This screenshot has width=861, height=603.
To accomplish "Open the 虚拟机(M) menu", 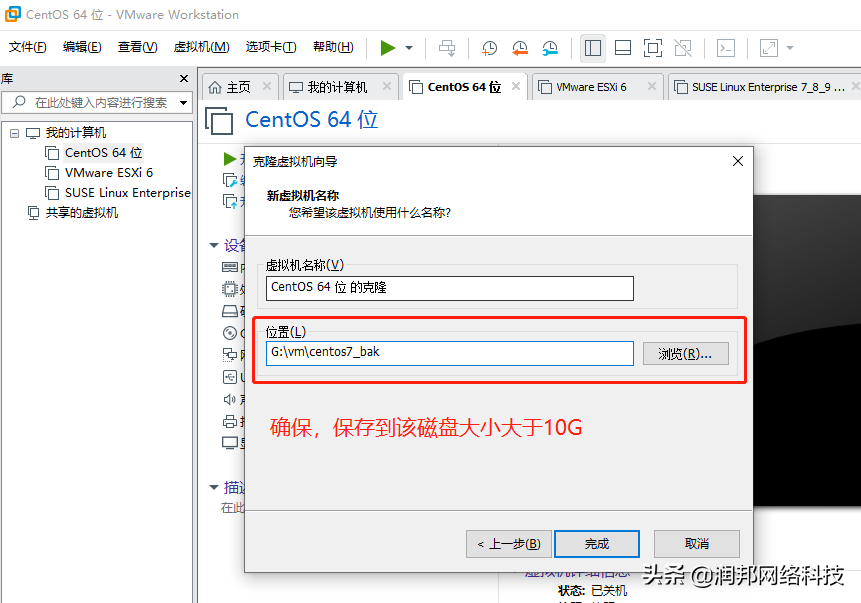I will point(202,47).
